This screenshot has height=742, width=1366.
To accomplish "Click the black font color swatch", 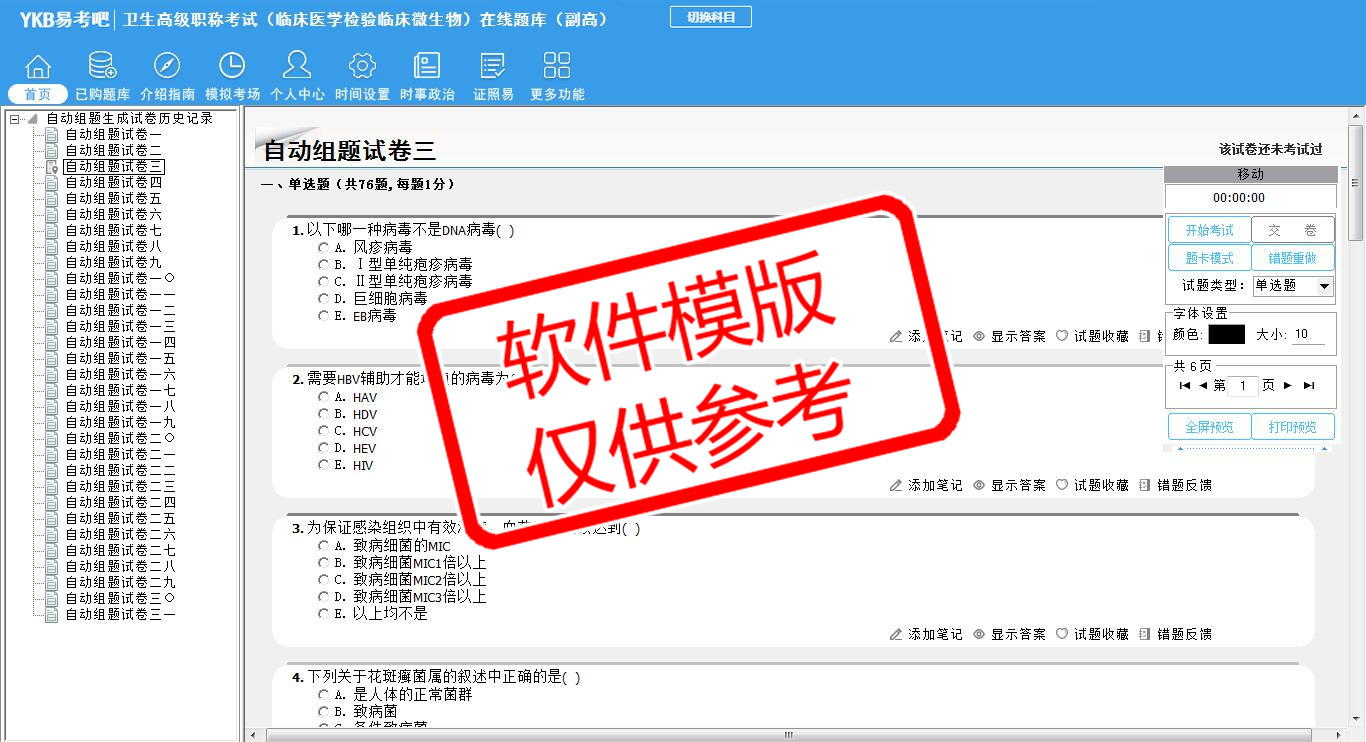I will [1226, 335].
